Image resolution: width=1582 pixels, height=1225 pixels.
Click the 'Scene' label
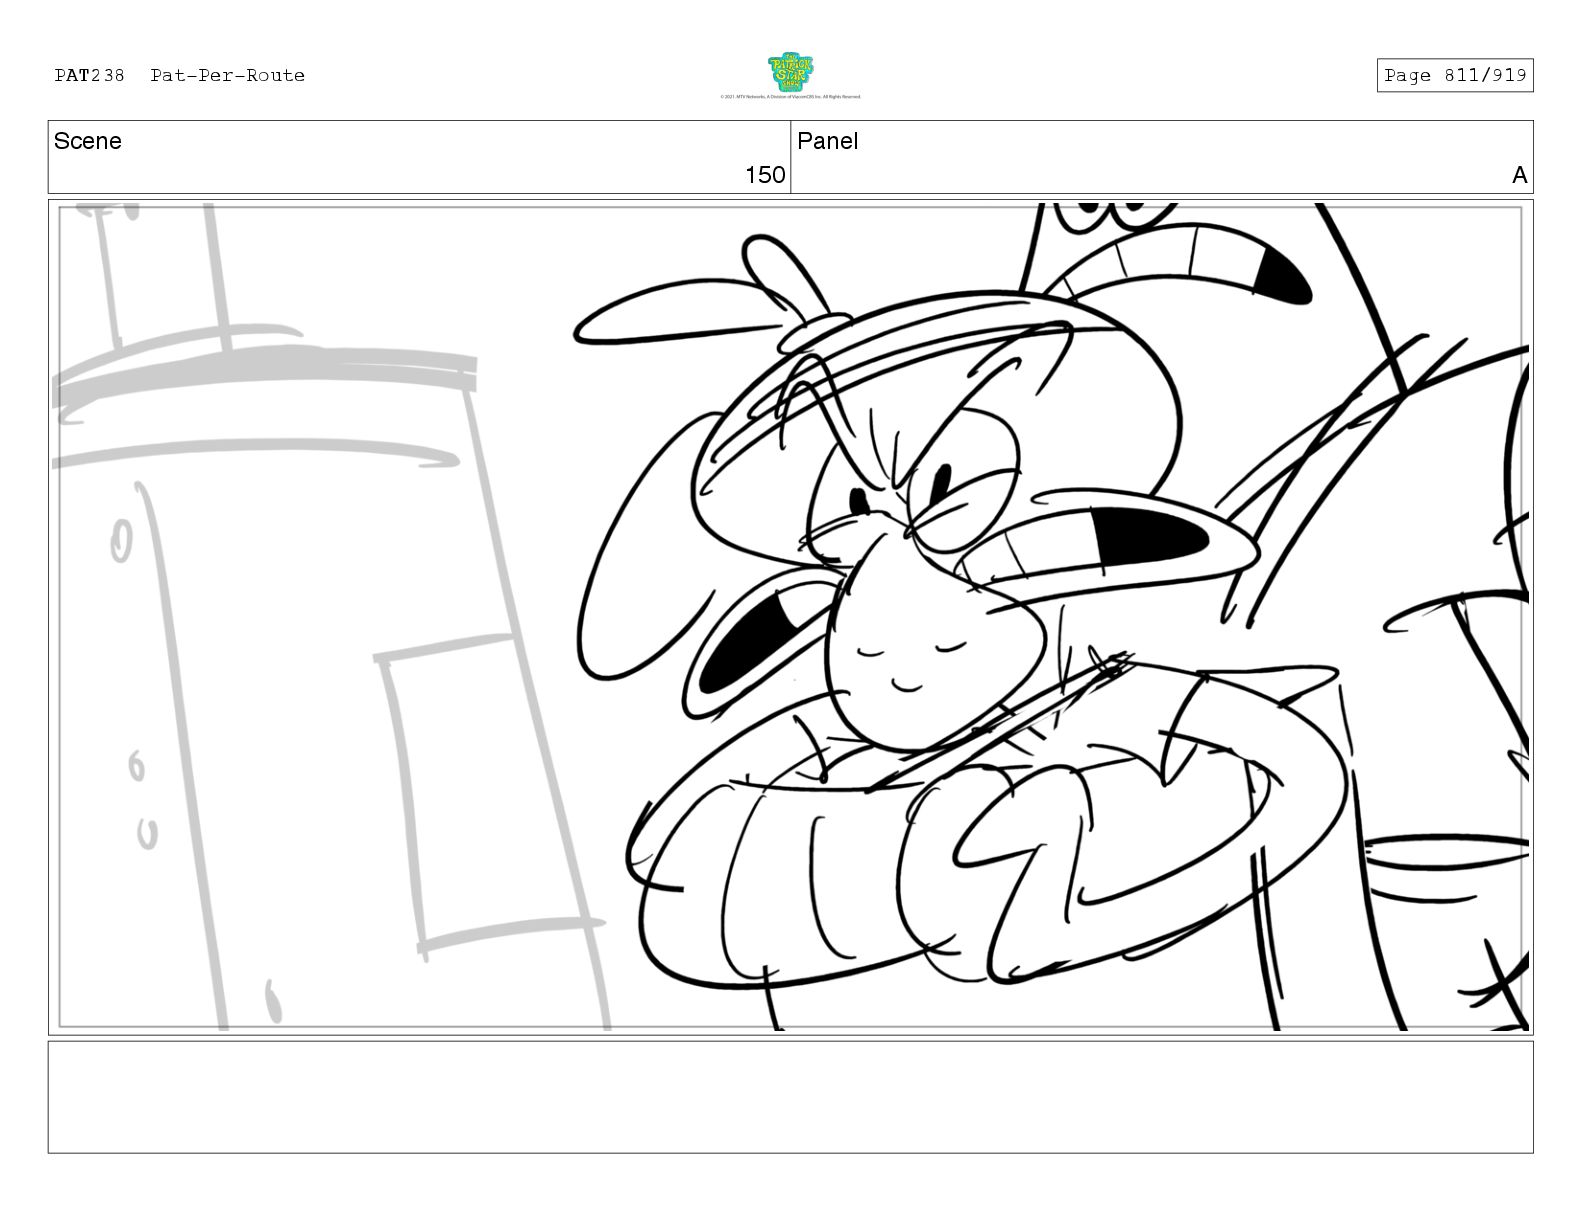[x=88, y=141]
